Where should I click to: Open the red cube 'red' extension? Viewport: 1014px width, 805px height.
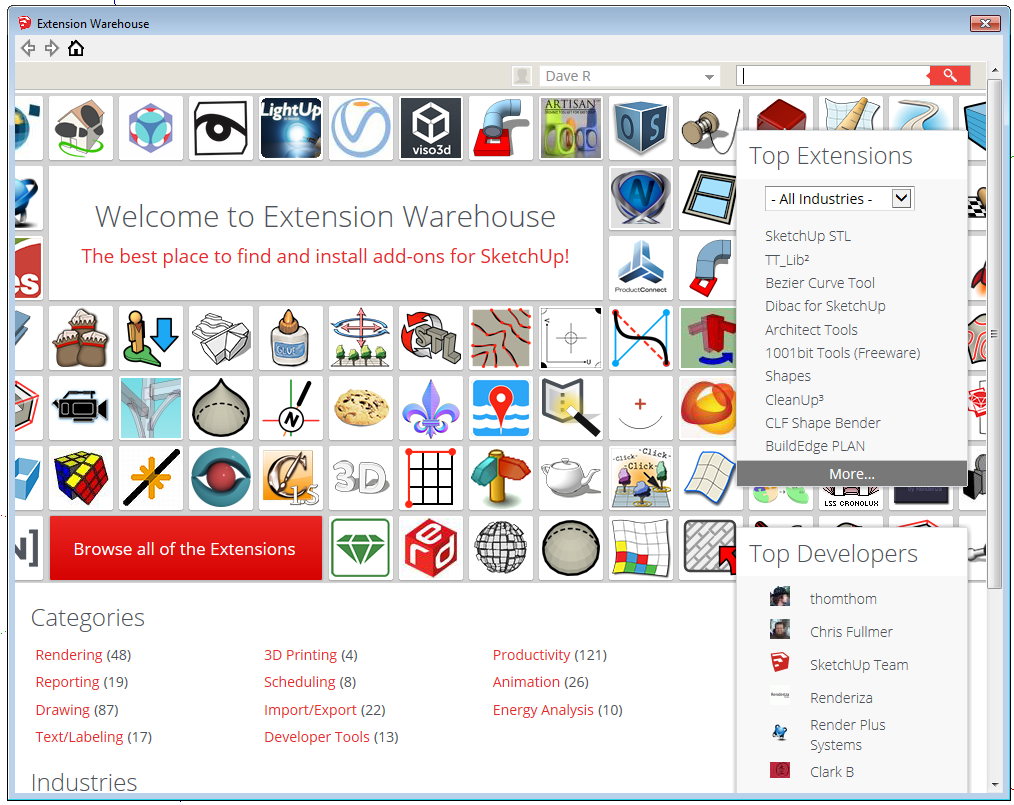(431, 548)
